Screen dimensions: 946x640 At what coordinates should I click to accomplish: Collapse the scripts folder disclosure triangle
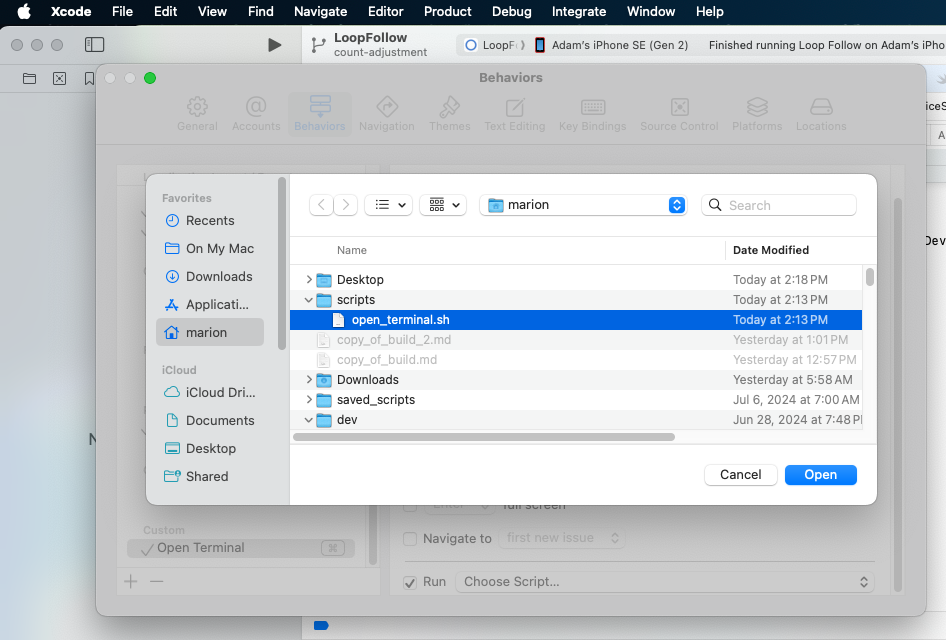[309, 300]
